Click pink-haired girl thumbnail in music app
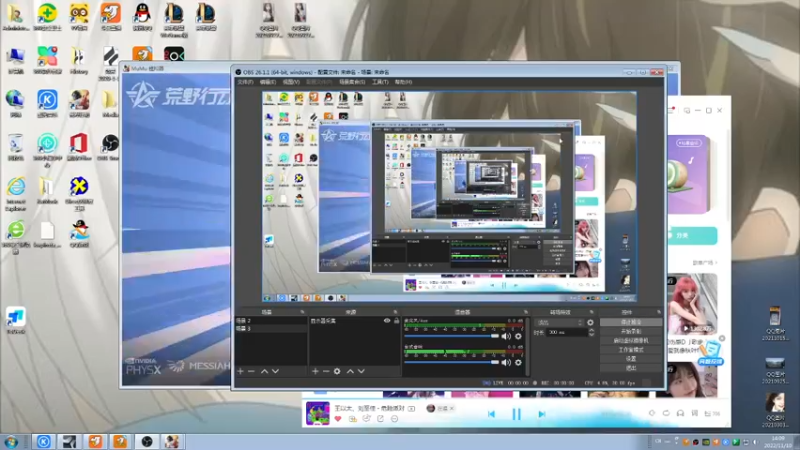 (692, 305)
